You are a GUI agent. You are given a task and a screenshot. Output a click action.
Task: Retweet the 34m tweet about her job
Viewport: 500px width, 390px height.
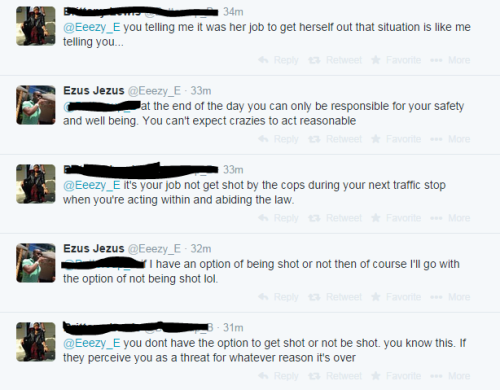pyautogui.click(x=335, y=60)
